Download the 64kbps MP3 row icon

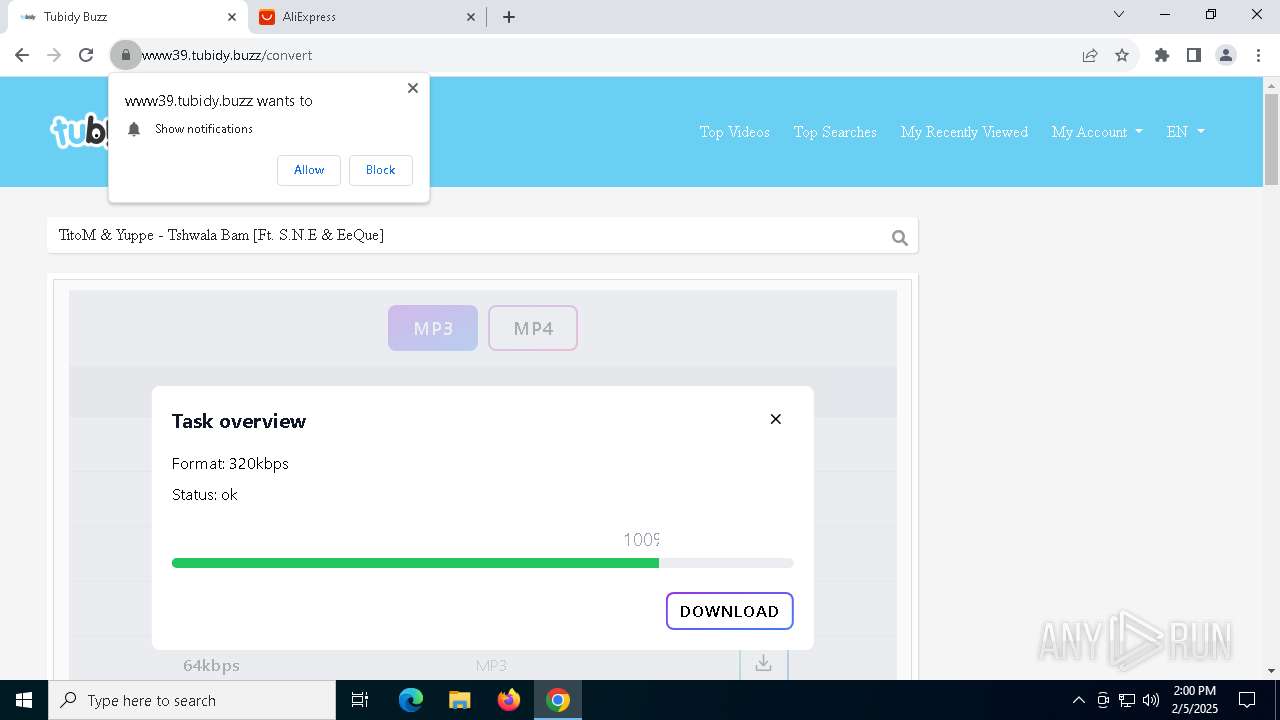[764, 664]
